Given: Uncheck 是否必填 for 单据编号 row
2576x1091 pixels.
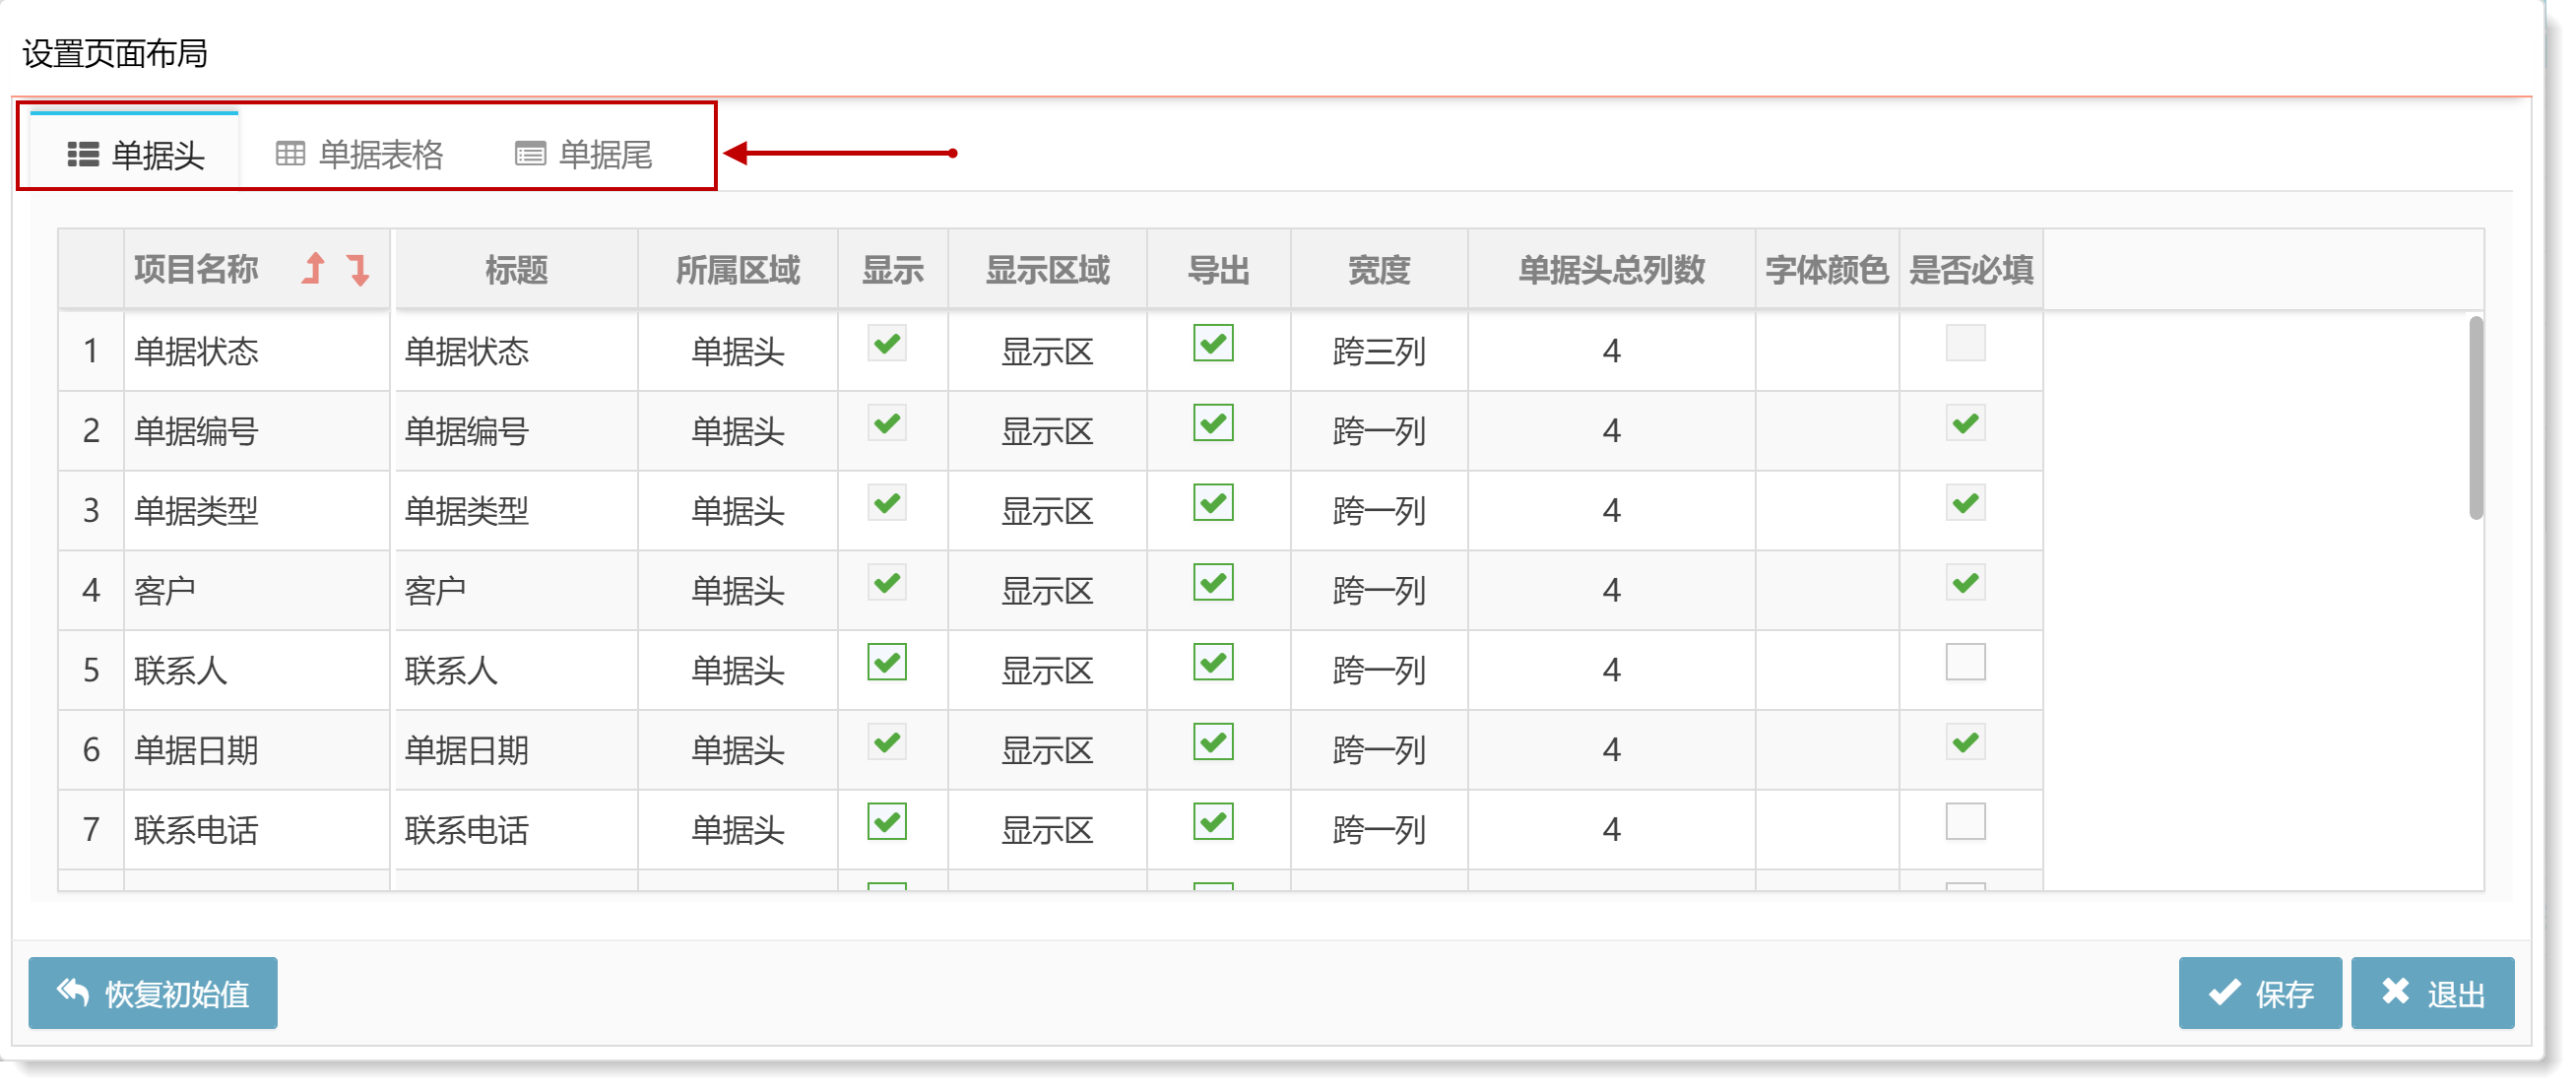Looking at the screenshot, I should point(1965,424).
